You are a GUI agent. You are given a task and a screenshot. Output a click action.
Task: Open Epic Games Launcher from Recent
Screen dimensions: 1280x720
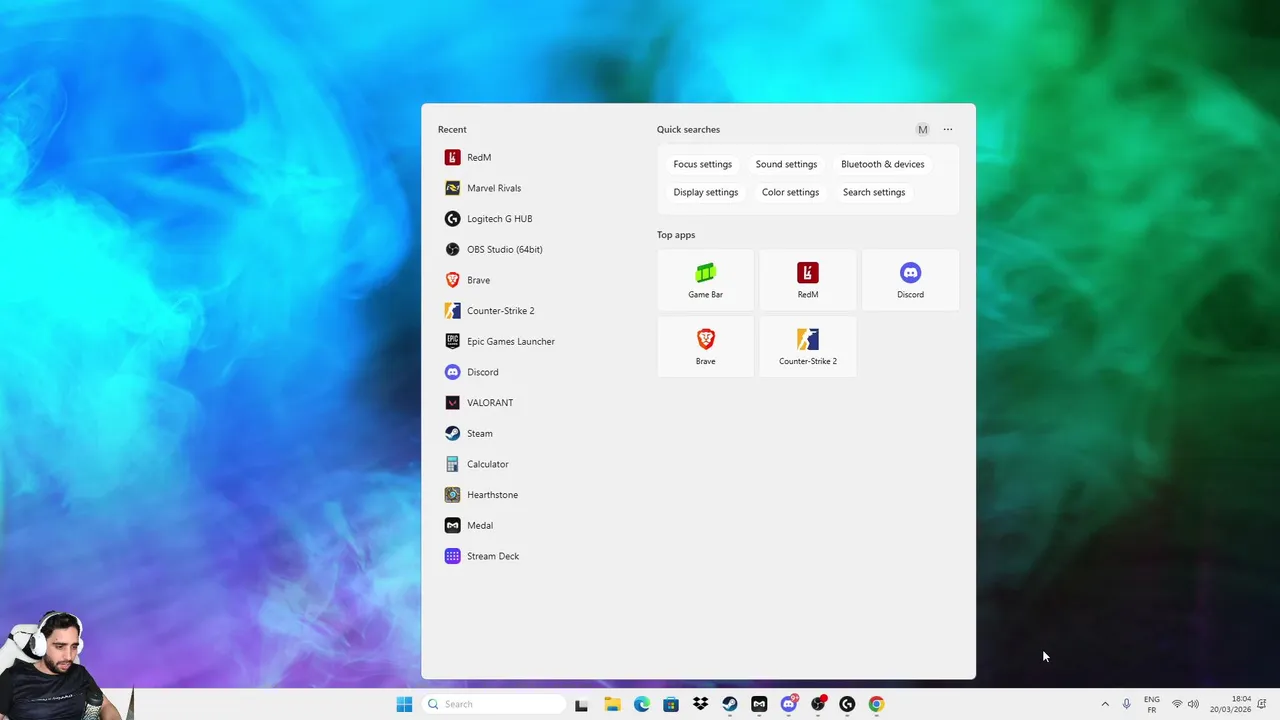coord(540,341)
